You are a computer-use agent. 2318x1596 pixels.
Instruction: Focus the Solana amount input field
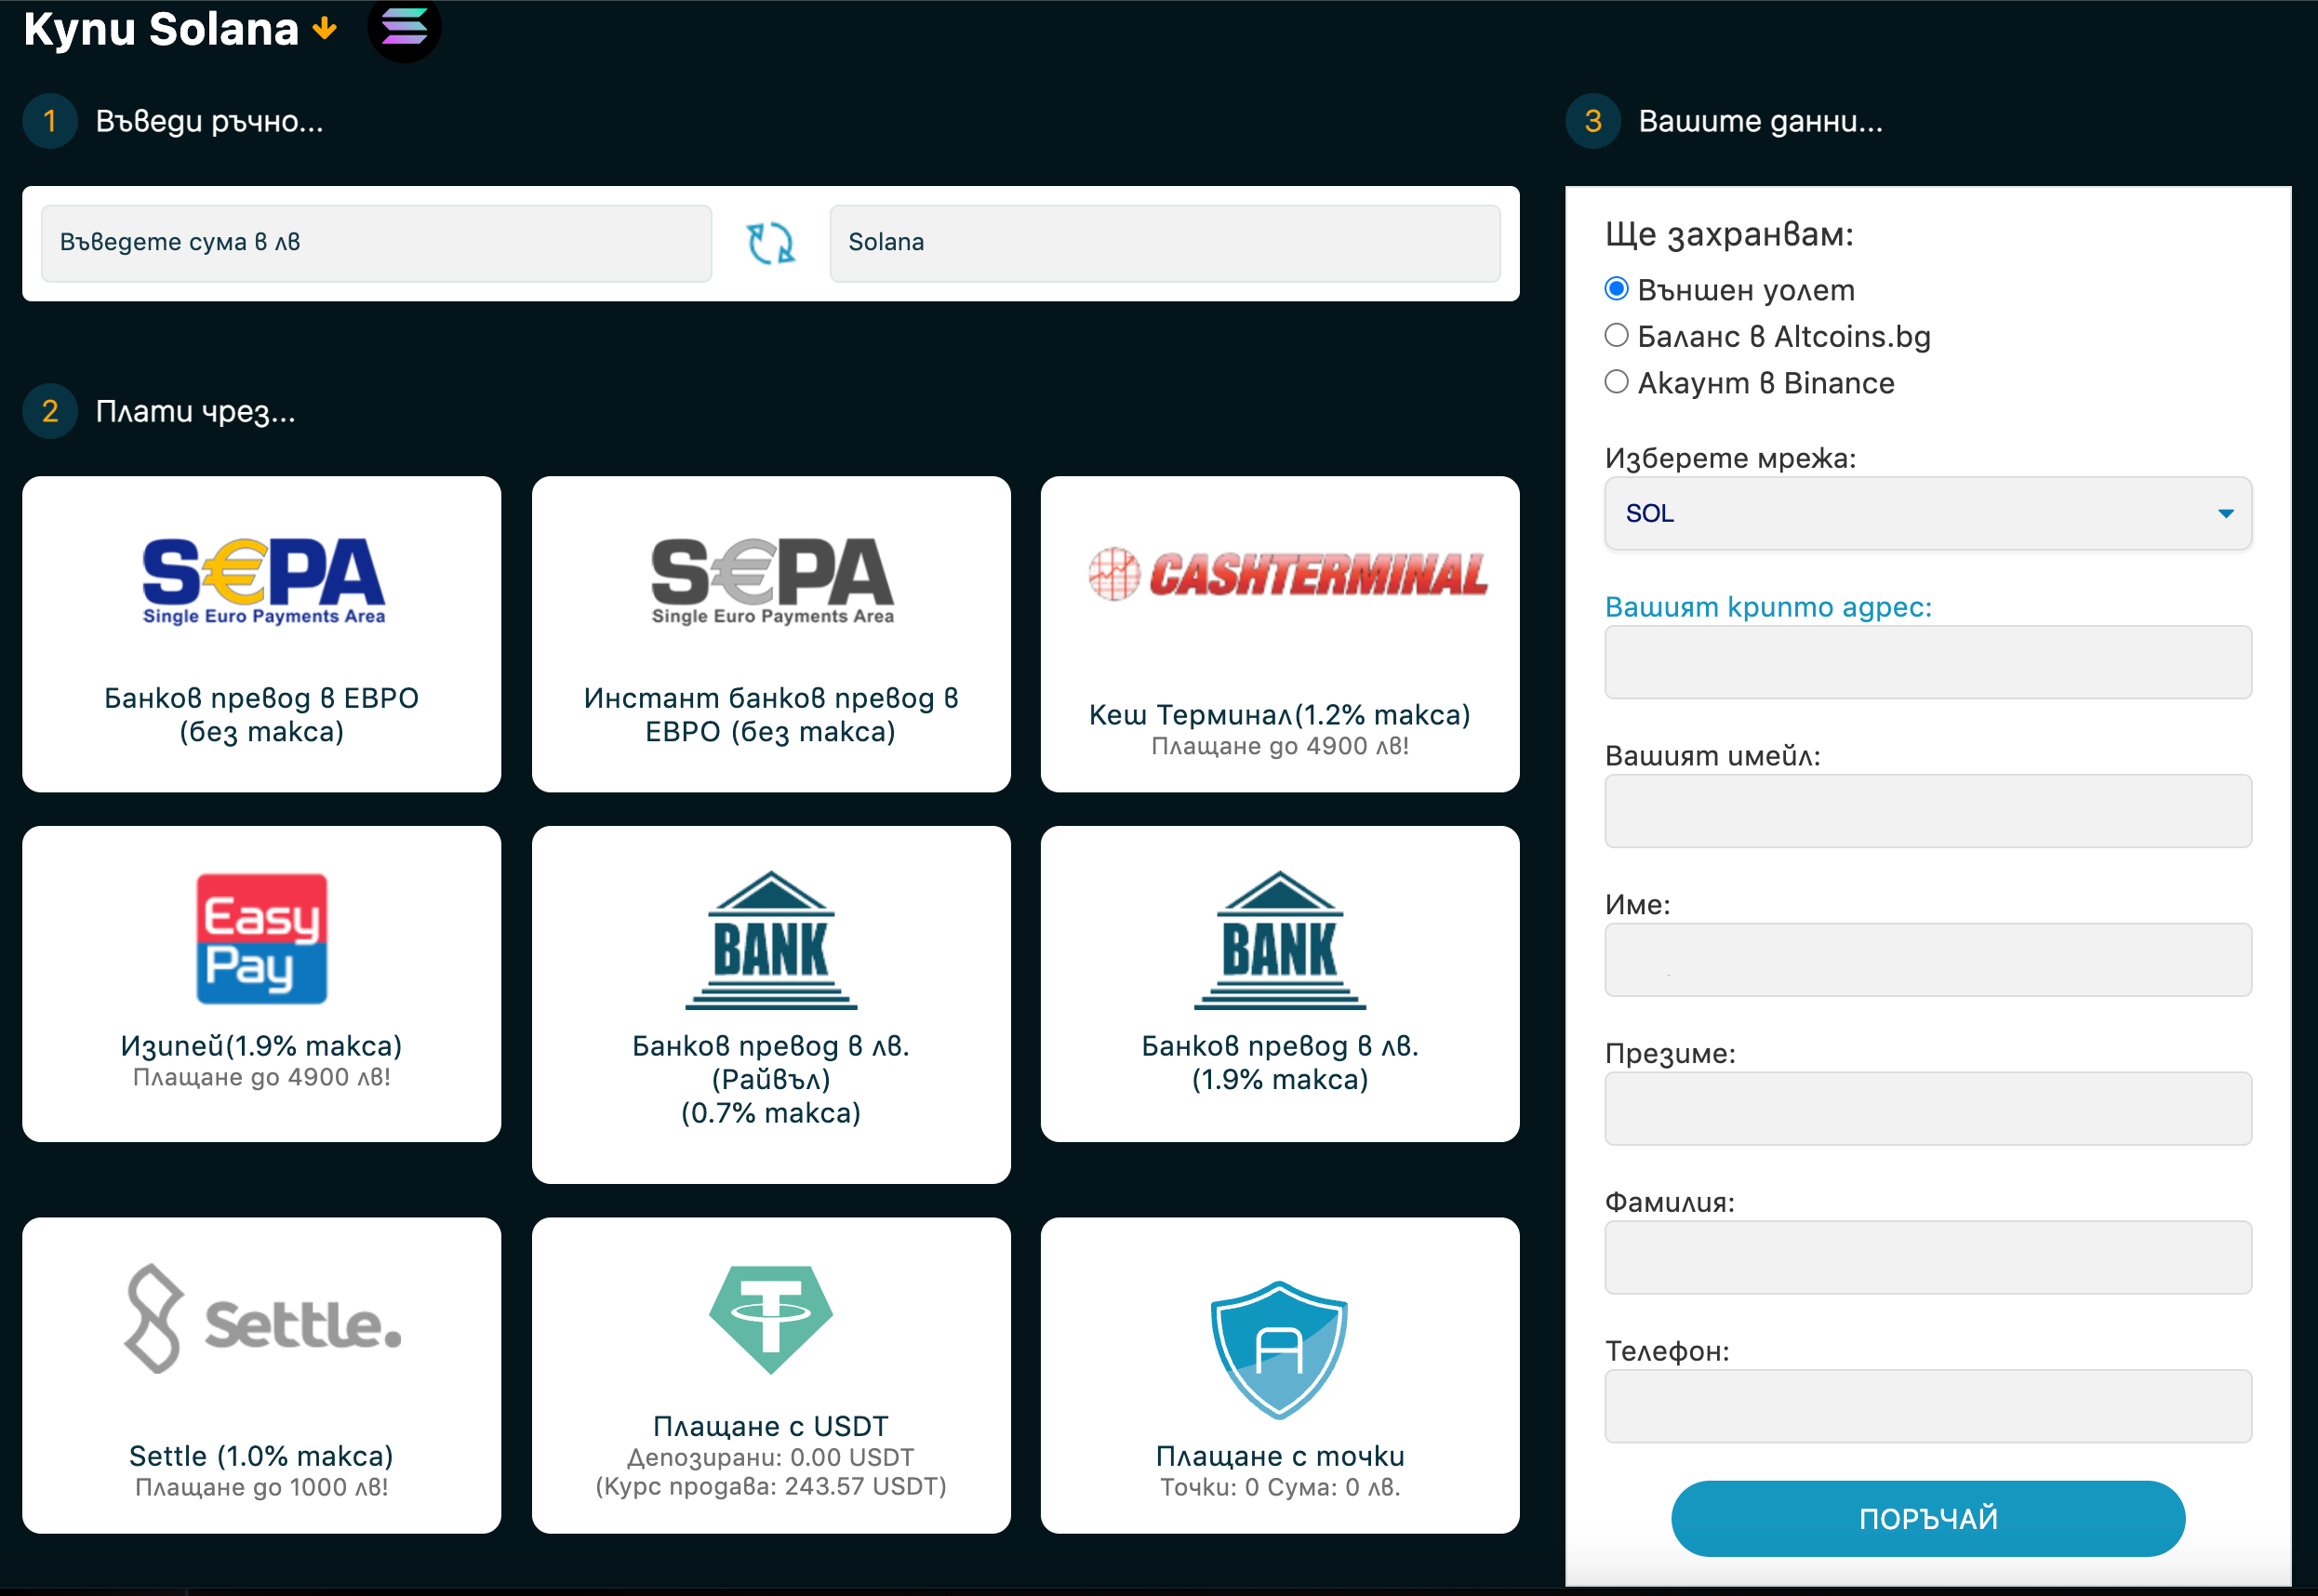click(x=1165, y=243)
